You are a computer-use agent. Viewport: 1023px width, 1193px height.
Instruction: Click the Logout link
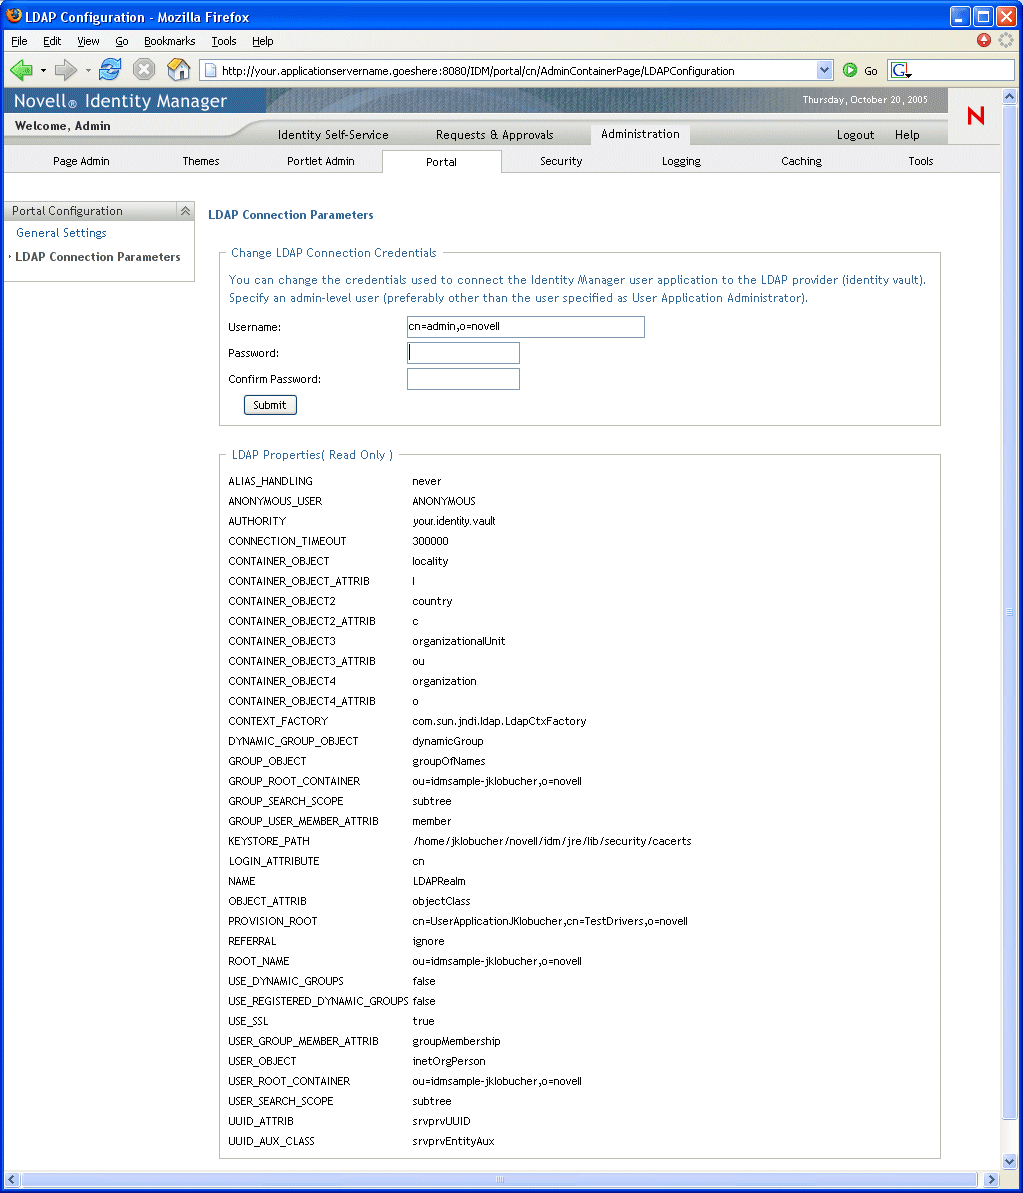pyautogui.click(x=856, y=135)
